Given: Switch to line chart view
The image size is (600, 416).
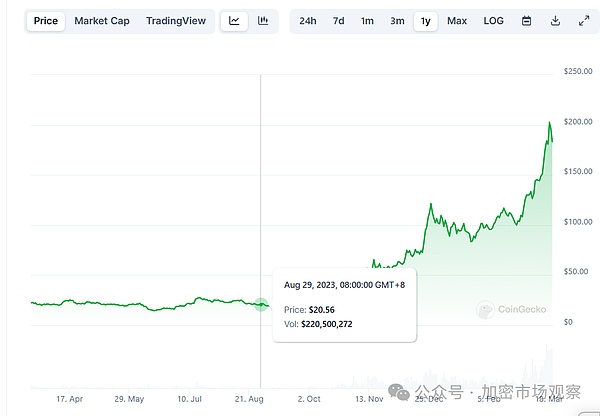Looking at the screenshot, I should pos(234,21).
